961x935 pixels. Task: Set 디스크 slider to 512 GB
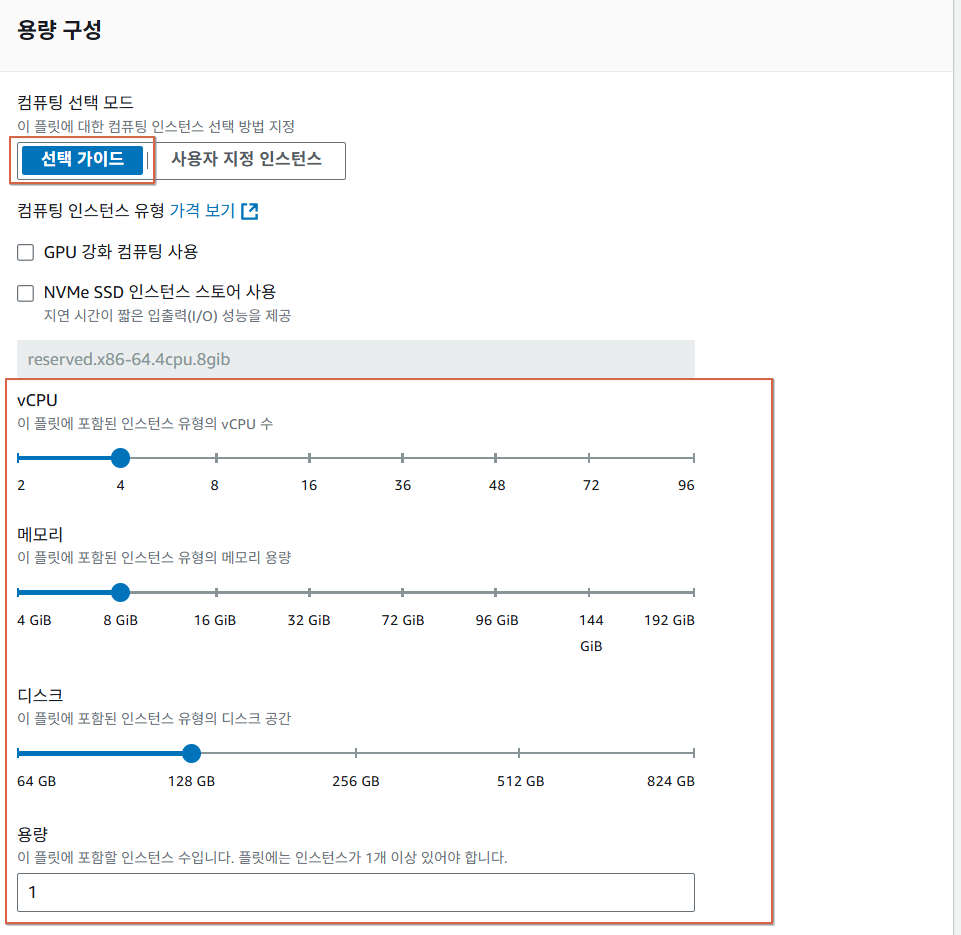point(520,753)
